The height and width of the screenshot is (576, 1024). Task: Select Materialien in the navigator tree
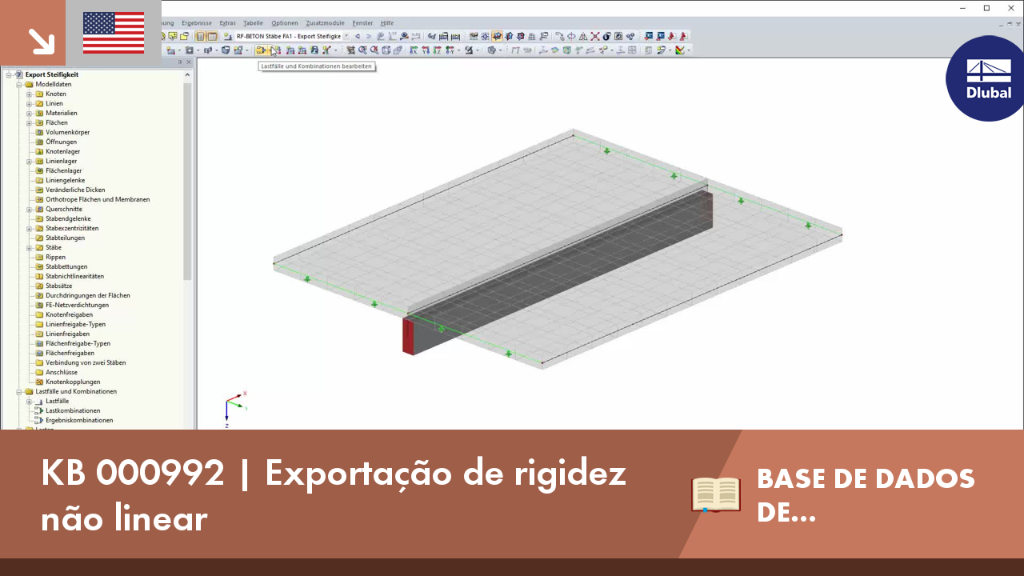point(61,113)
